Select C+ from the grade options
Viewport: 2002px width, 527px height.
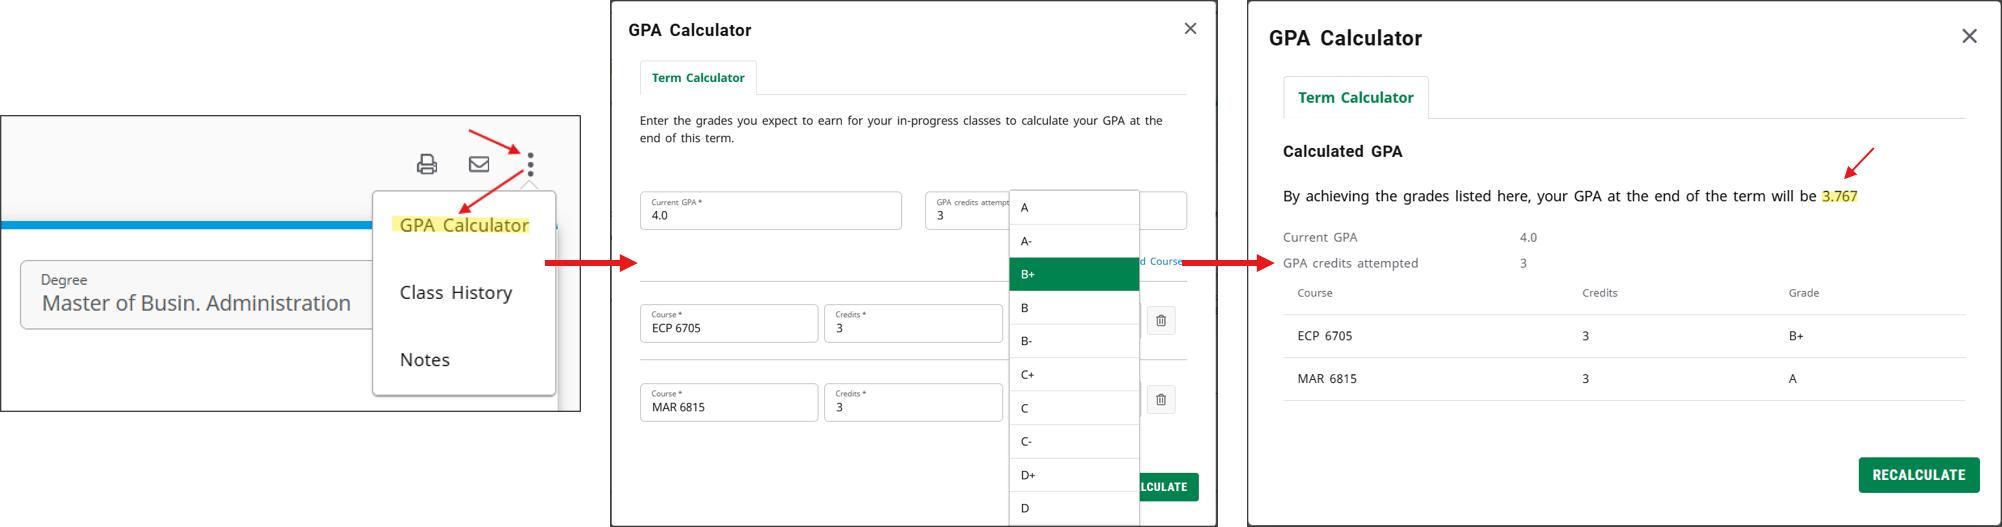point(1073,375)
